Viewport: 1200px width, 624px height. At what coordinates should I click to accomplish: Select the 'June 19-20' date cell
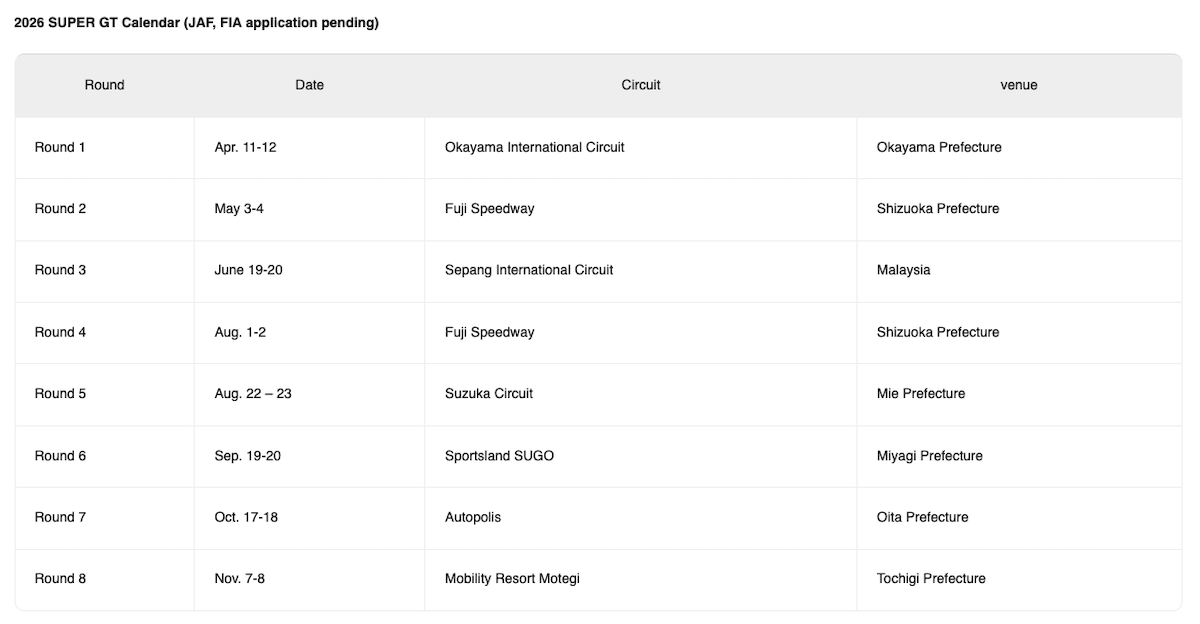309,270
